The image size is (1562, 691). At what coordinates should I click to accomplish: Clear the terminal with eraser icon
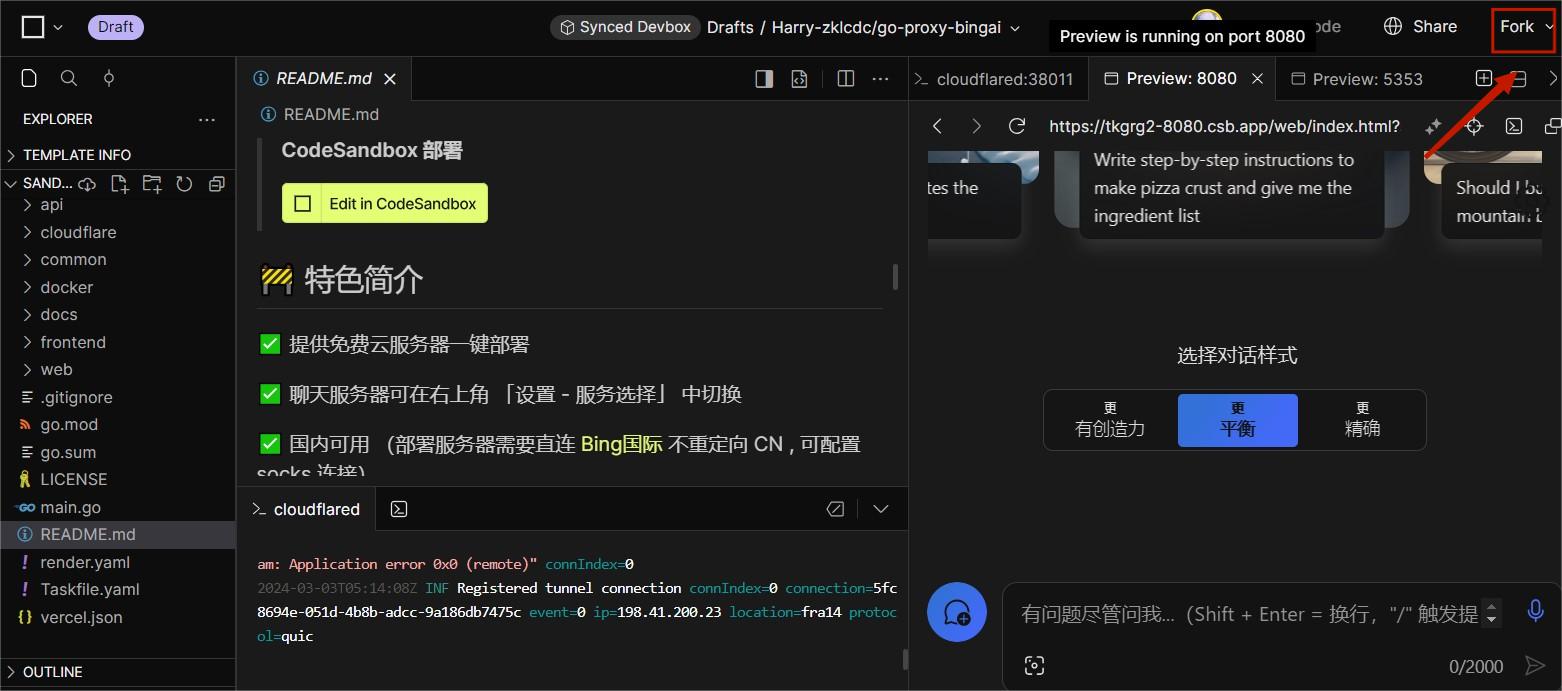(x=836, y=509)
